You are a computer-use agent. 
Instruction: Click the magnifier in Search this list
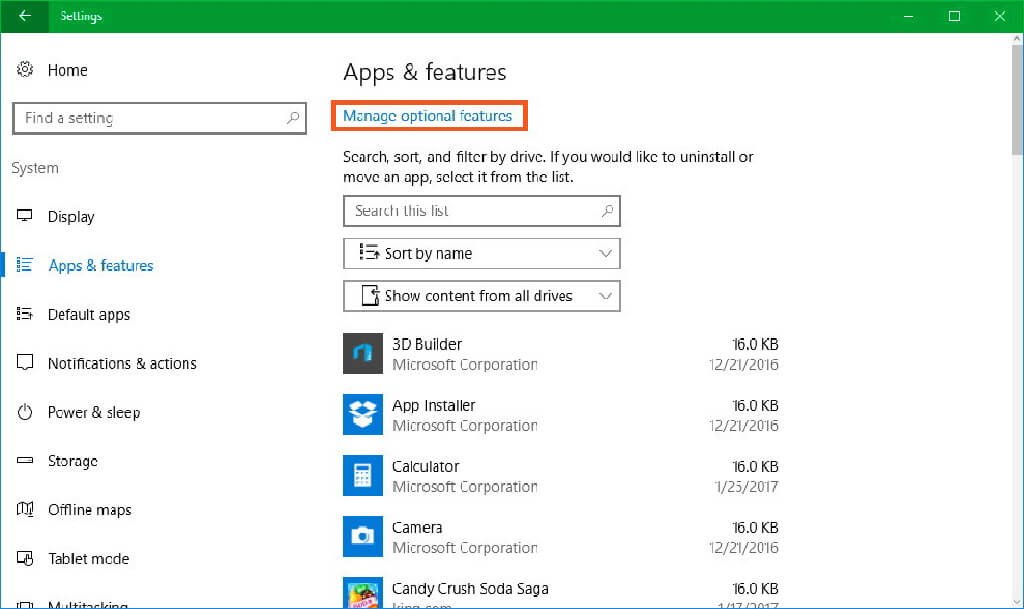click(607, 211)
